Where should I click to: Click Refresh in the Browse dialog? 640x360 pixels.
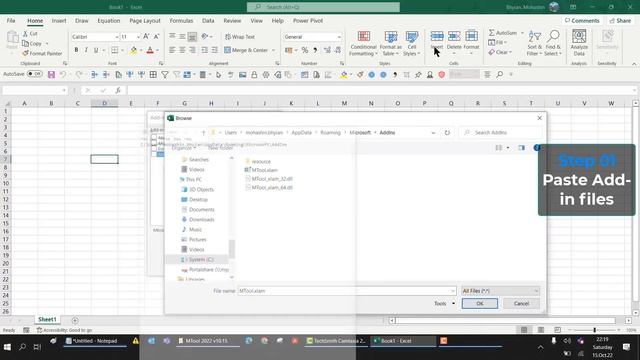(447, 133)
